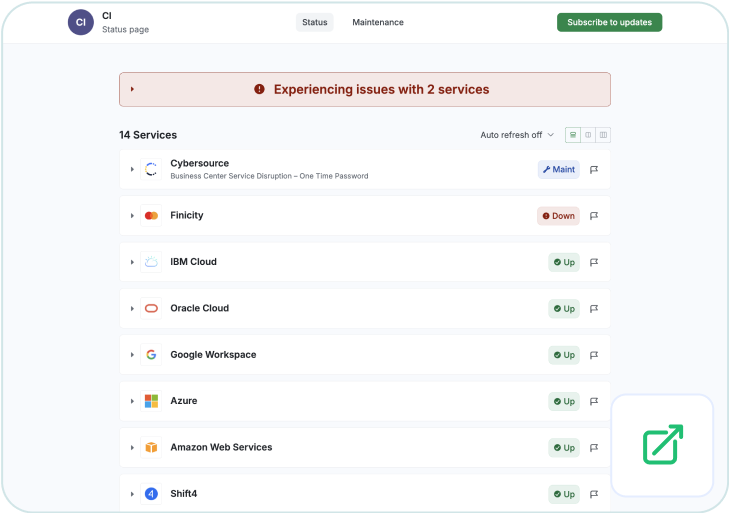Image resolution: width=729 pixels, height=513 pixels.
Task: Click the Oracle Cloud logo icon
Action: pos(151,308)
